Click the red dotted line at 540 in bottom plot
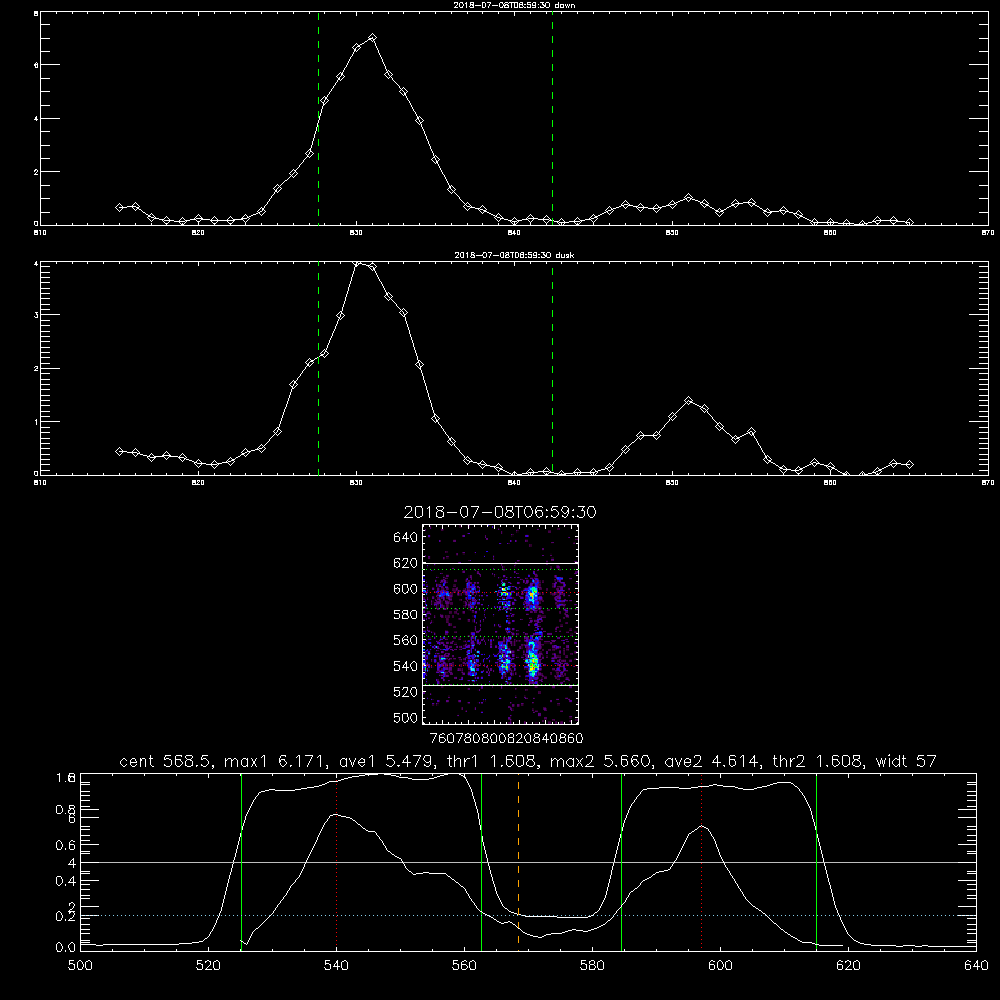This screenshot has width=1000, height=1000. point(337,862)
